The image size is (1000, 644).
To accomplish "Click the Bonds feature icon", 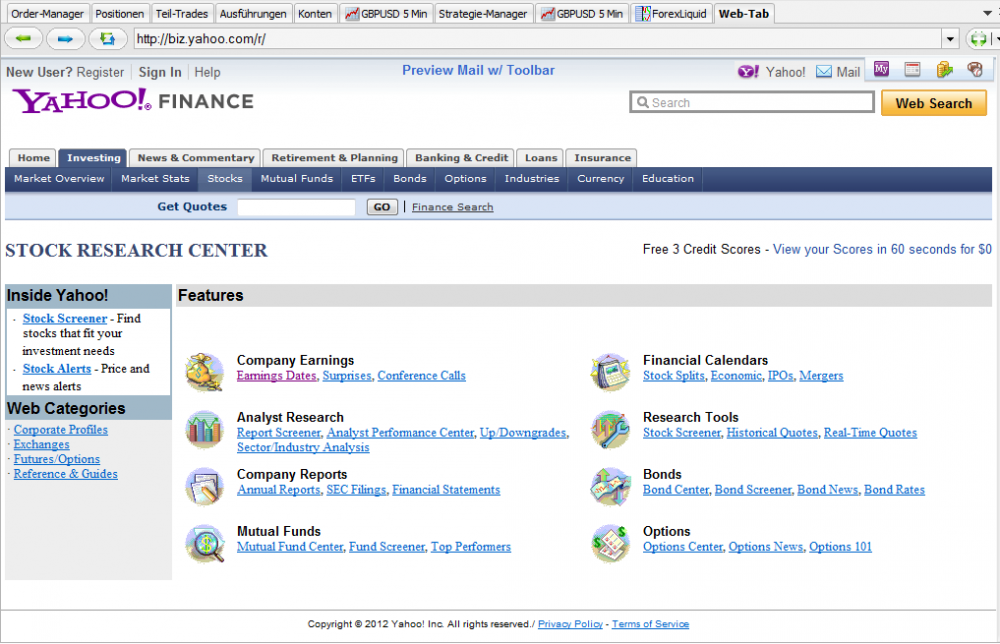I will (610, 486).
